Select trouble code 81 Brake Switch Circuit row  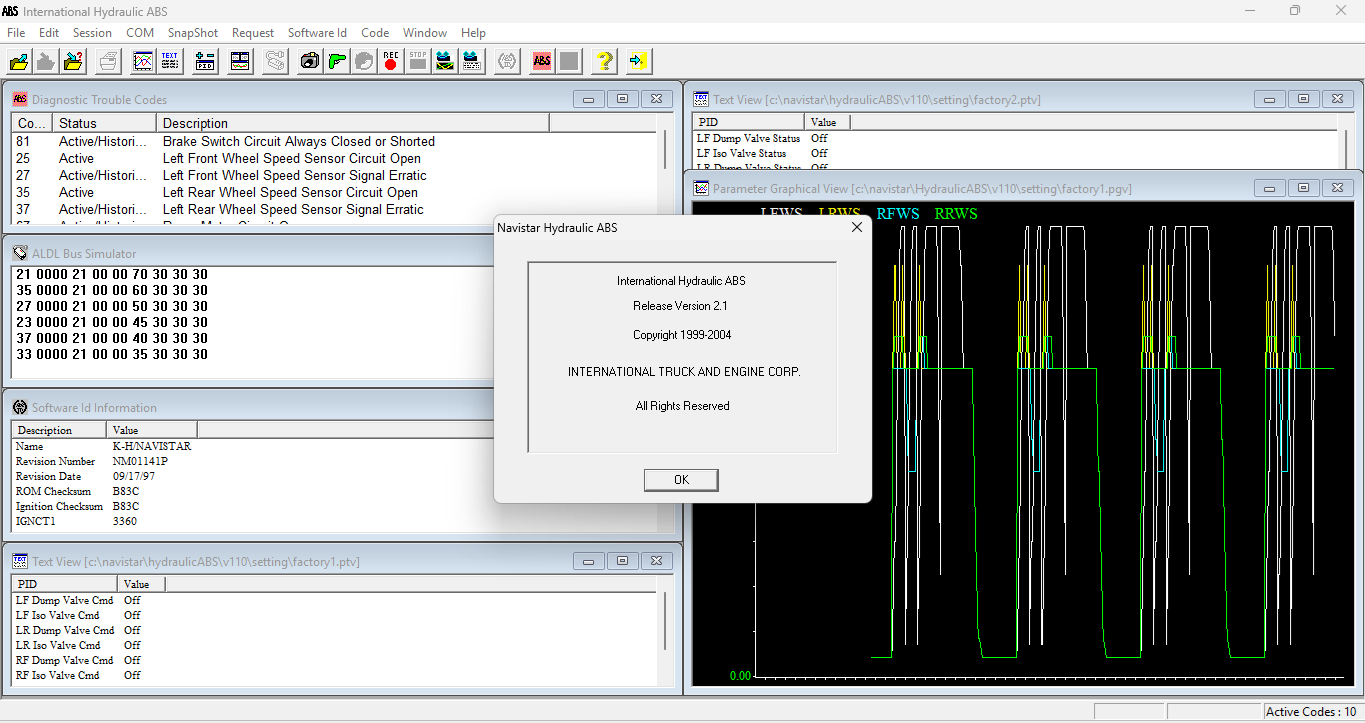pyautogui.click(x=335, y=141)
